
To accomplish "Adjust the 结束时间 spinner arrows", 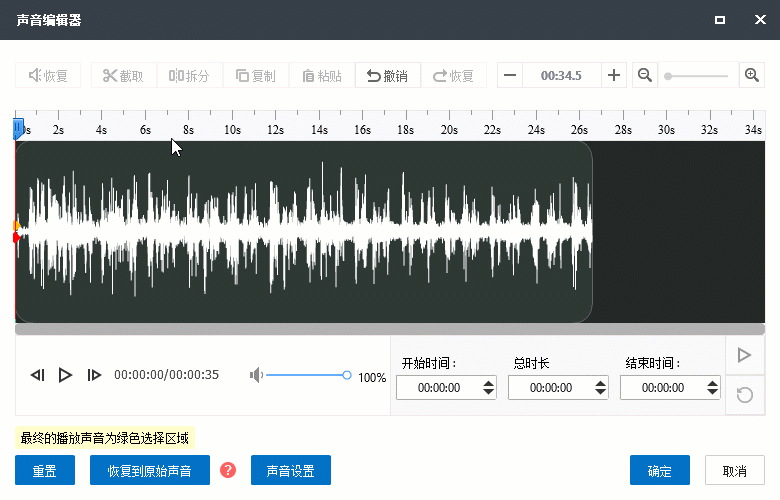I will click(712, 388).
